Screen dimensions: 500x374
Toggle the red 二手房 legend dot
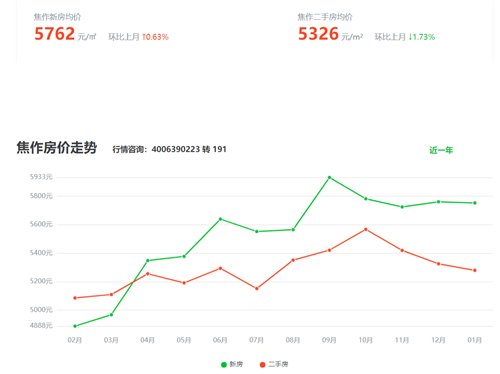[x=262, y=365]
